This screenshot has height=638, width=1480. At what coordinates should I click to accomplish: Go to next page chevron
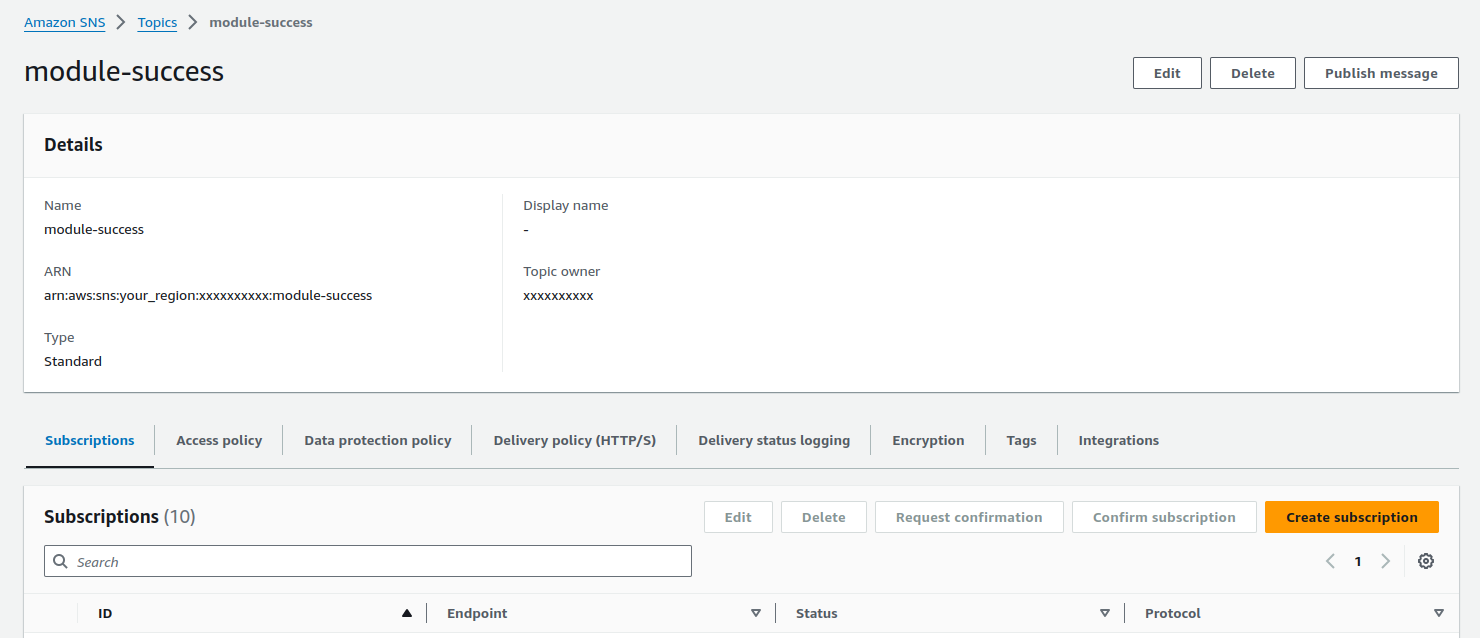pyautogui.click(x=1385, y=561)
